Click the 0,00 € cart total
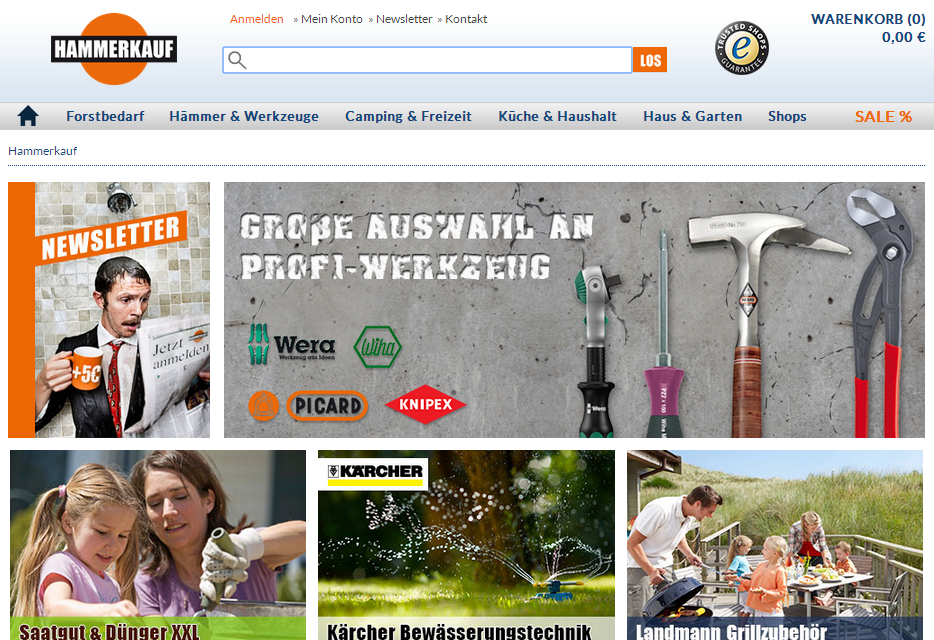Image resolution: width=934 pixels, height=640 pixels. [904, 38]
